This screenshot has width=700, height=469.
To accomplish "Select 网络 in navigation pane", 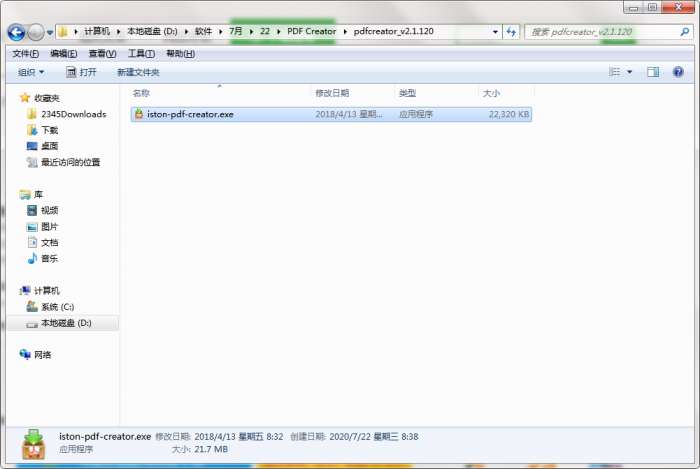I will pos(42,355).
